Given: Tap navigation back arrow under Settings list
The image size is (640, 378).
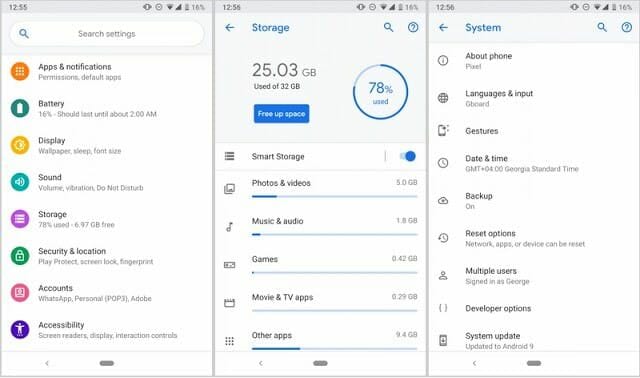Looking at the screenshot, I should point(47,363).
